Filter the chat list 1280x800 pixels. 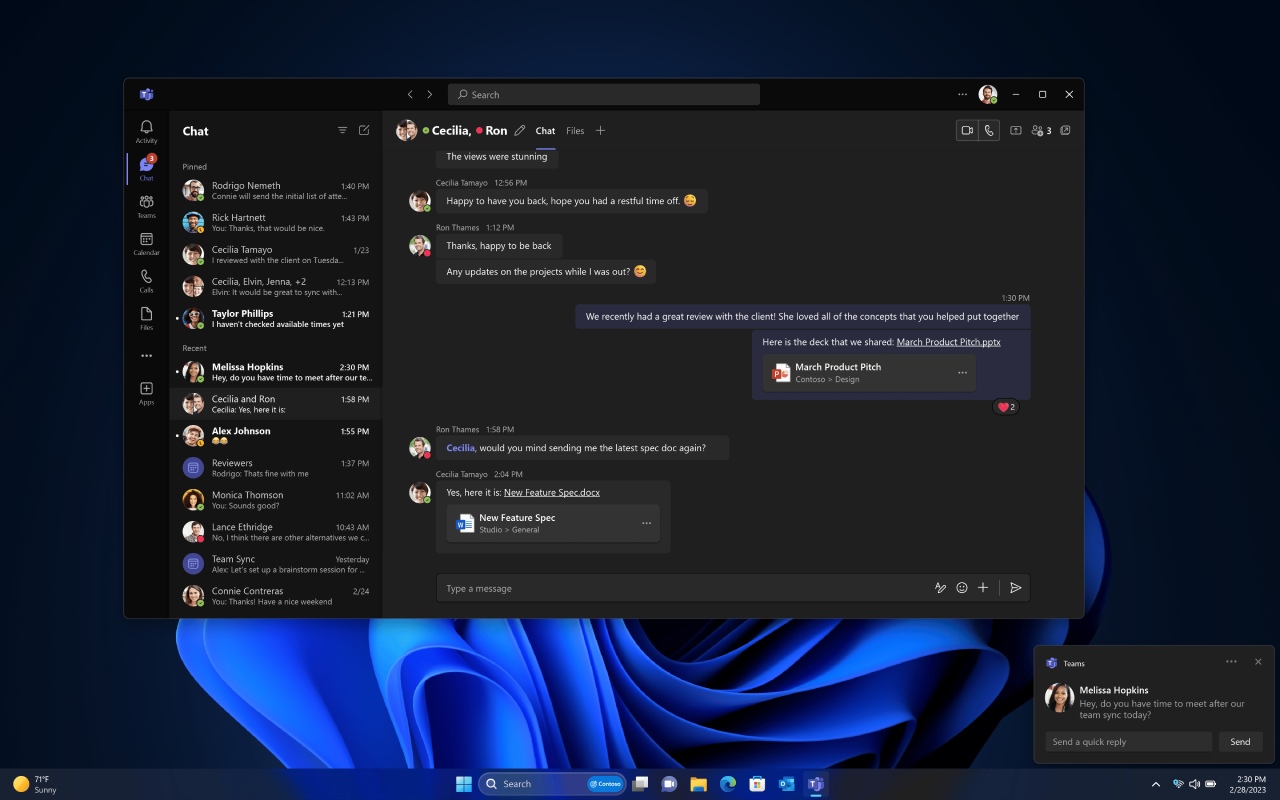click(342, 131)
